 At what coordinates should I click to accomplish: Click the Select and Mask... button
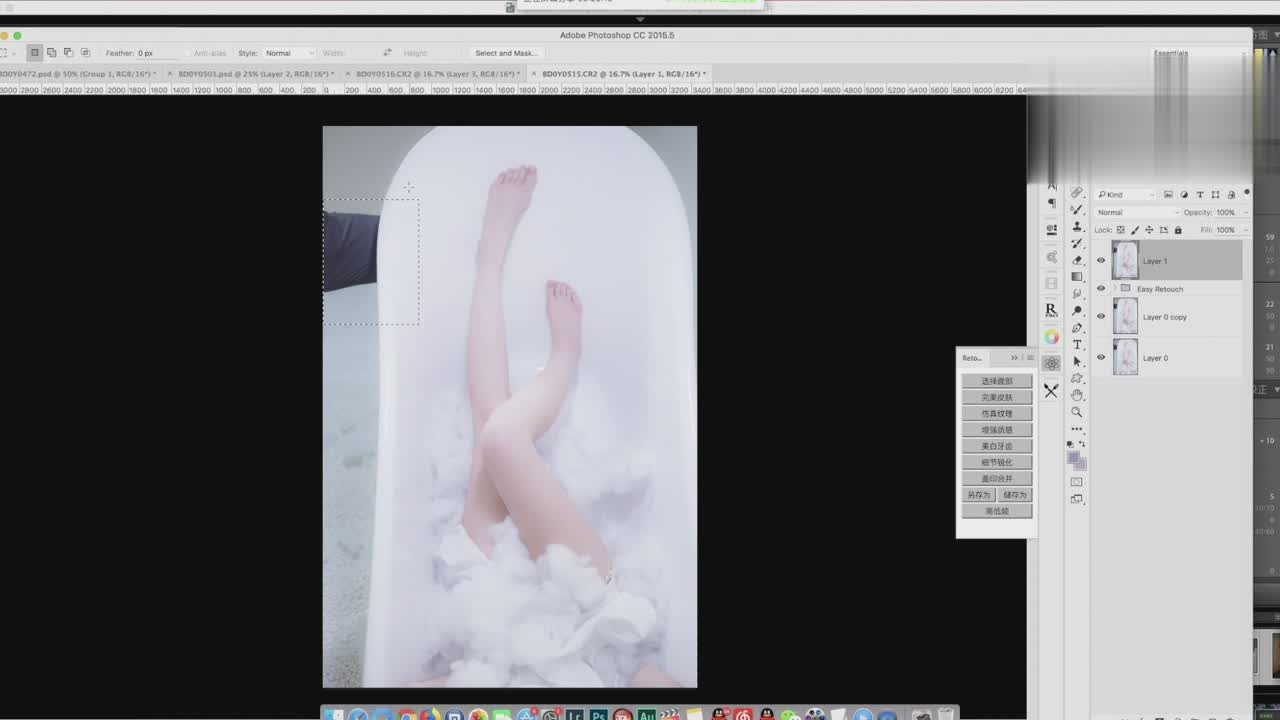click(507, 53)
